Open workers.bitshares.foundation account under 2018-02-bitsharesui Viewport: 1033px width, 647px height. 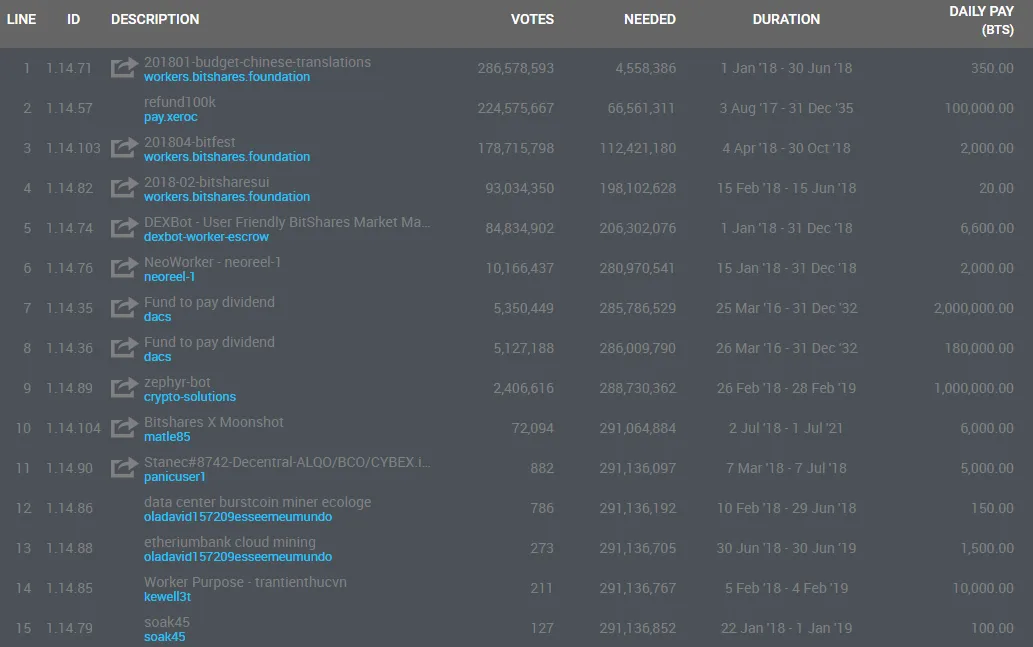(227, 196)
